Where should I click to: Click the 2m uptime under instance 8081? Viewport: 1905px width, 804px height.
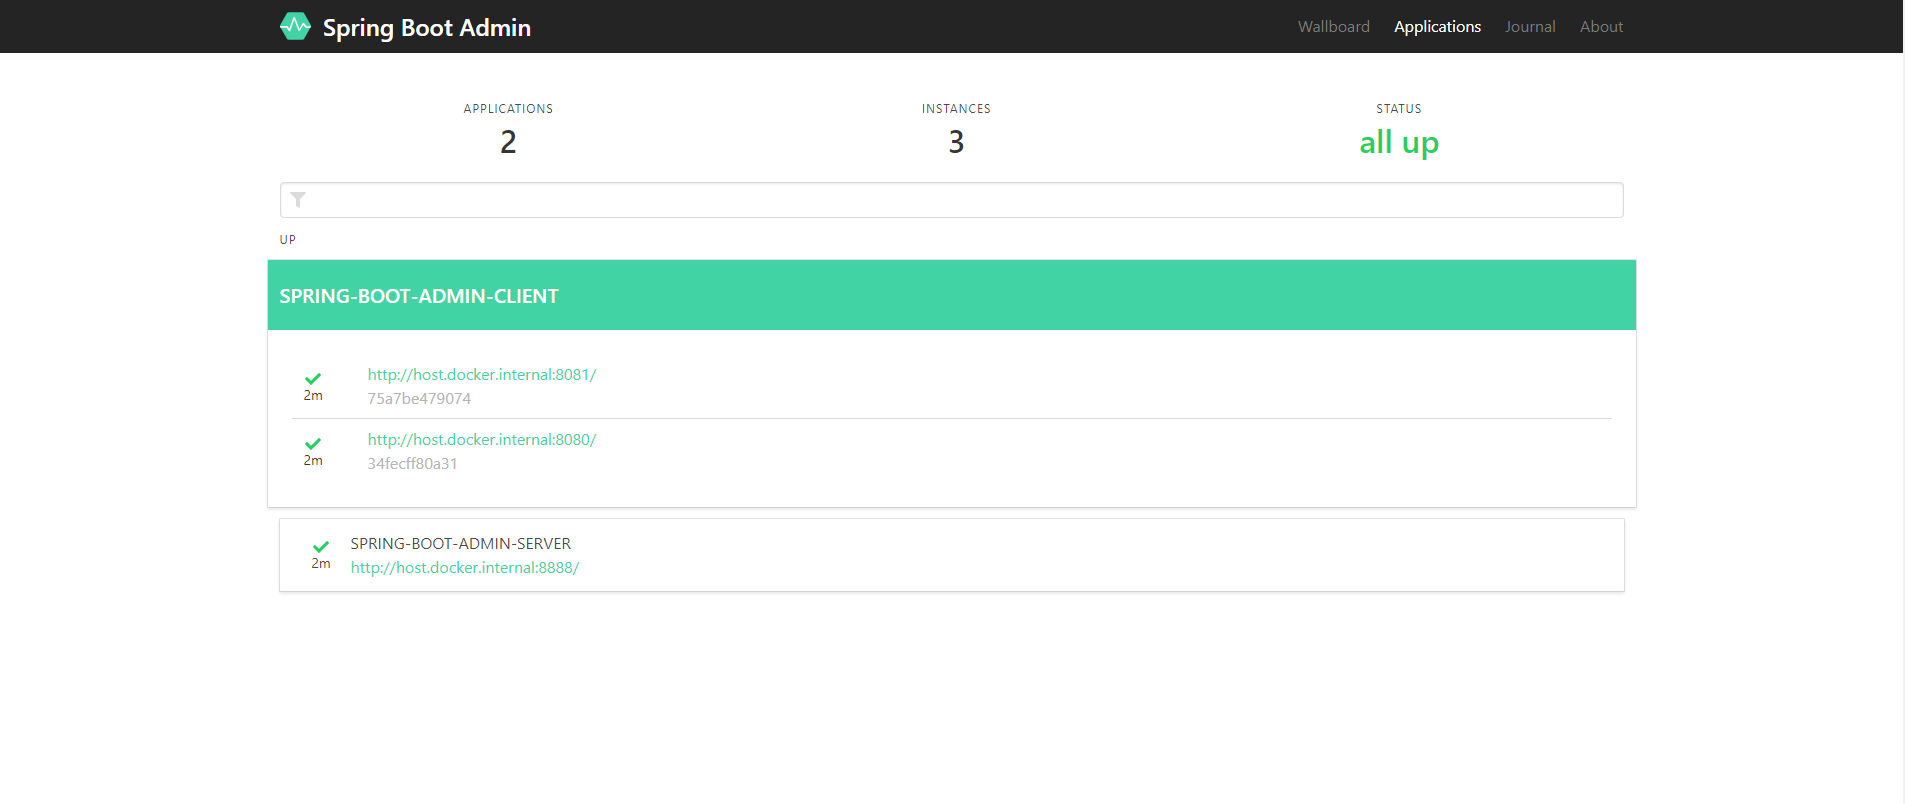point(313,396)
